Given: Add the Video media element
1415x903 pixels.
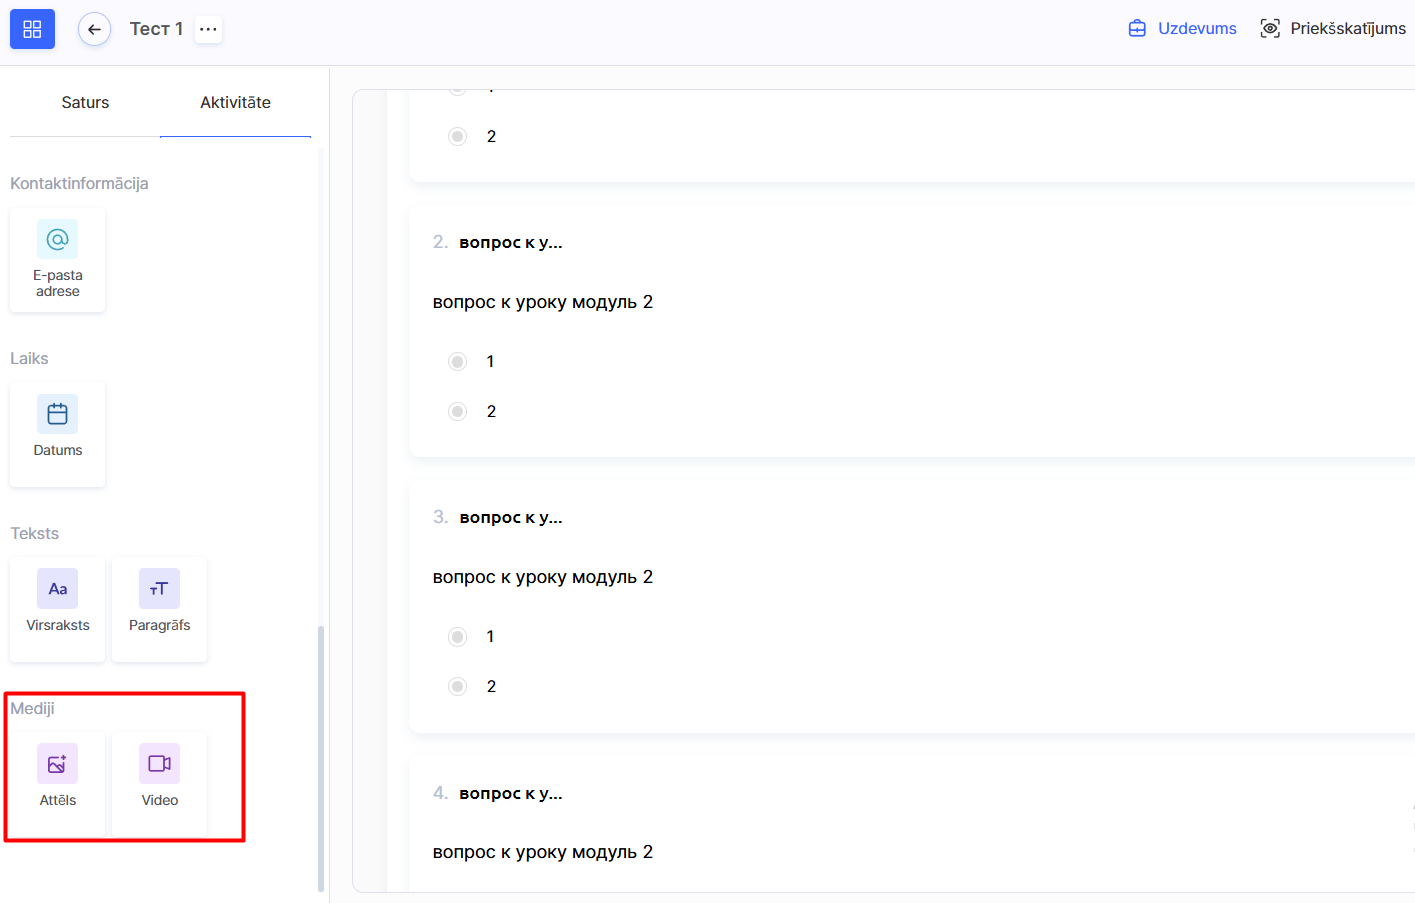Looking at the screenshot, I should pos(160,782).
